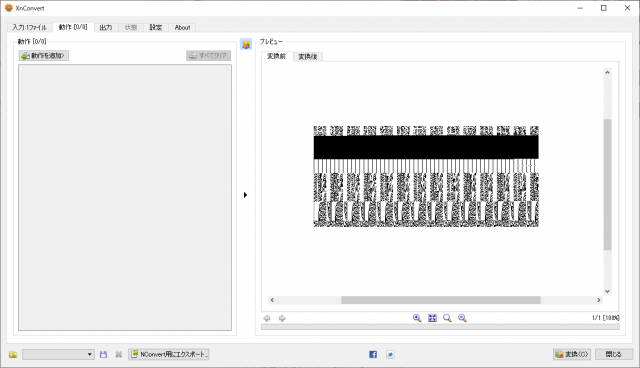
Task: Click the zoom in magnifier icon
Action: pos(417,318)
